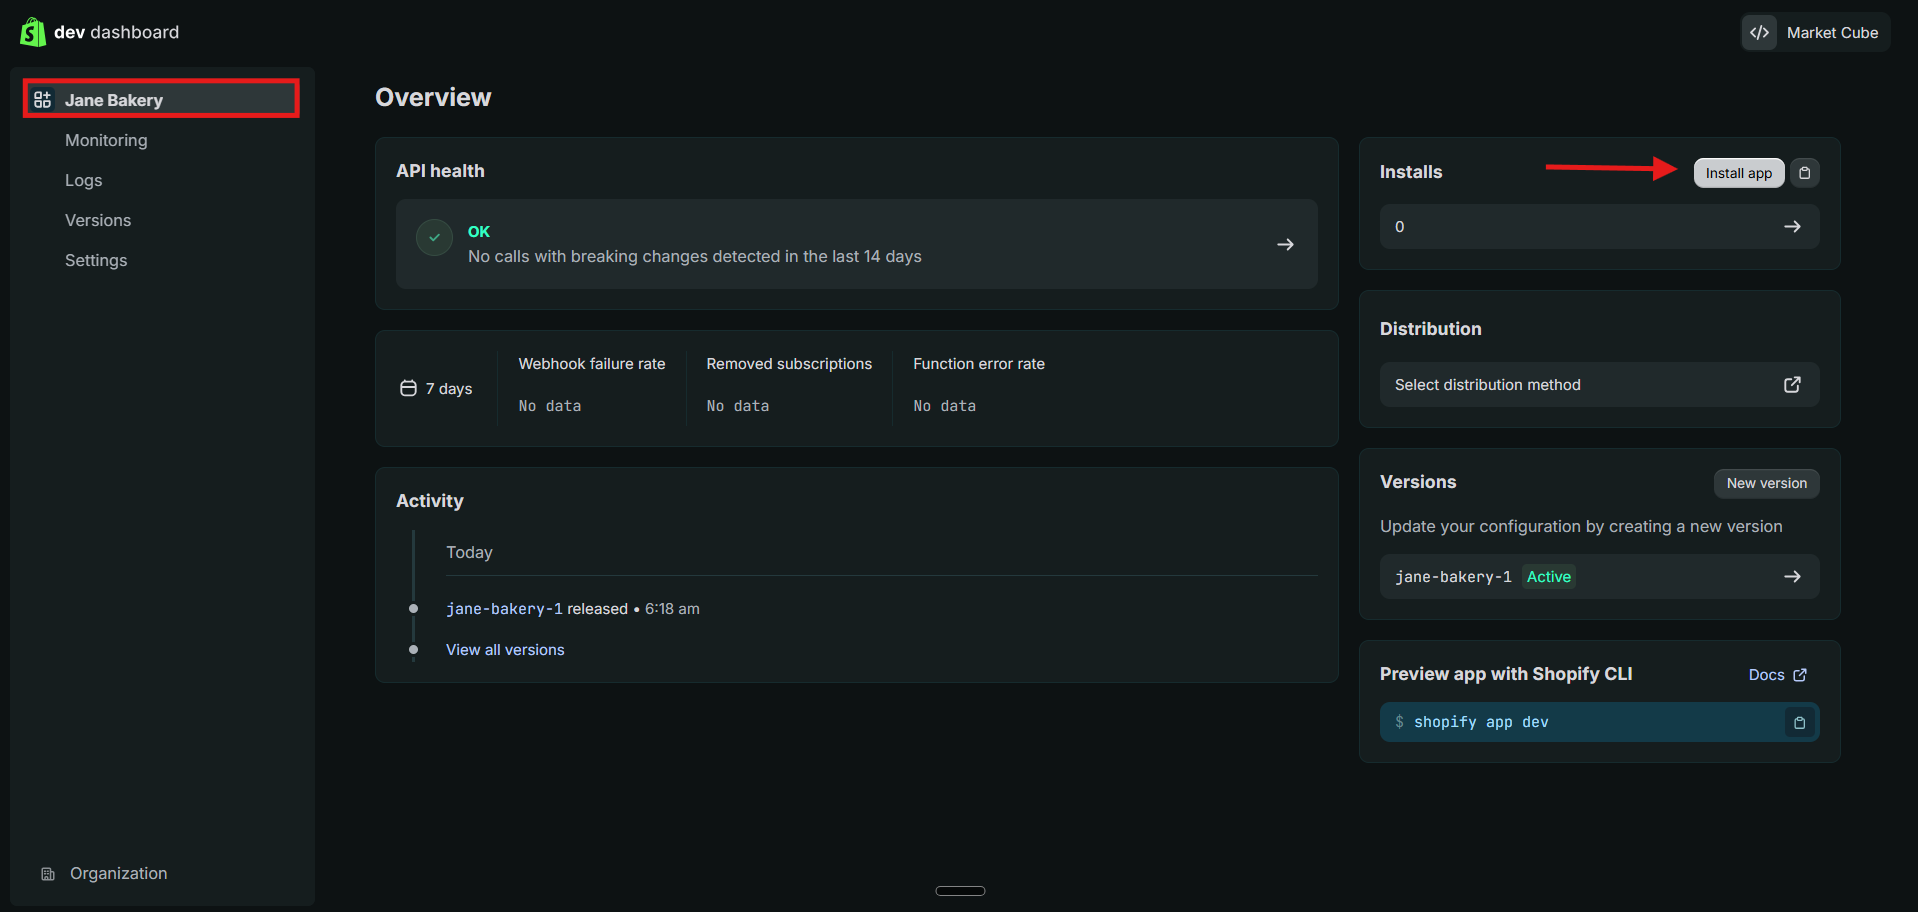Image resolution: width=1918 pixels, height=912 pixels.
Task: Follow the View all versions link
Action: 505,650
